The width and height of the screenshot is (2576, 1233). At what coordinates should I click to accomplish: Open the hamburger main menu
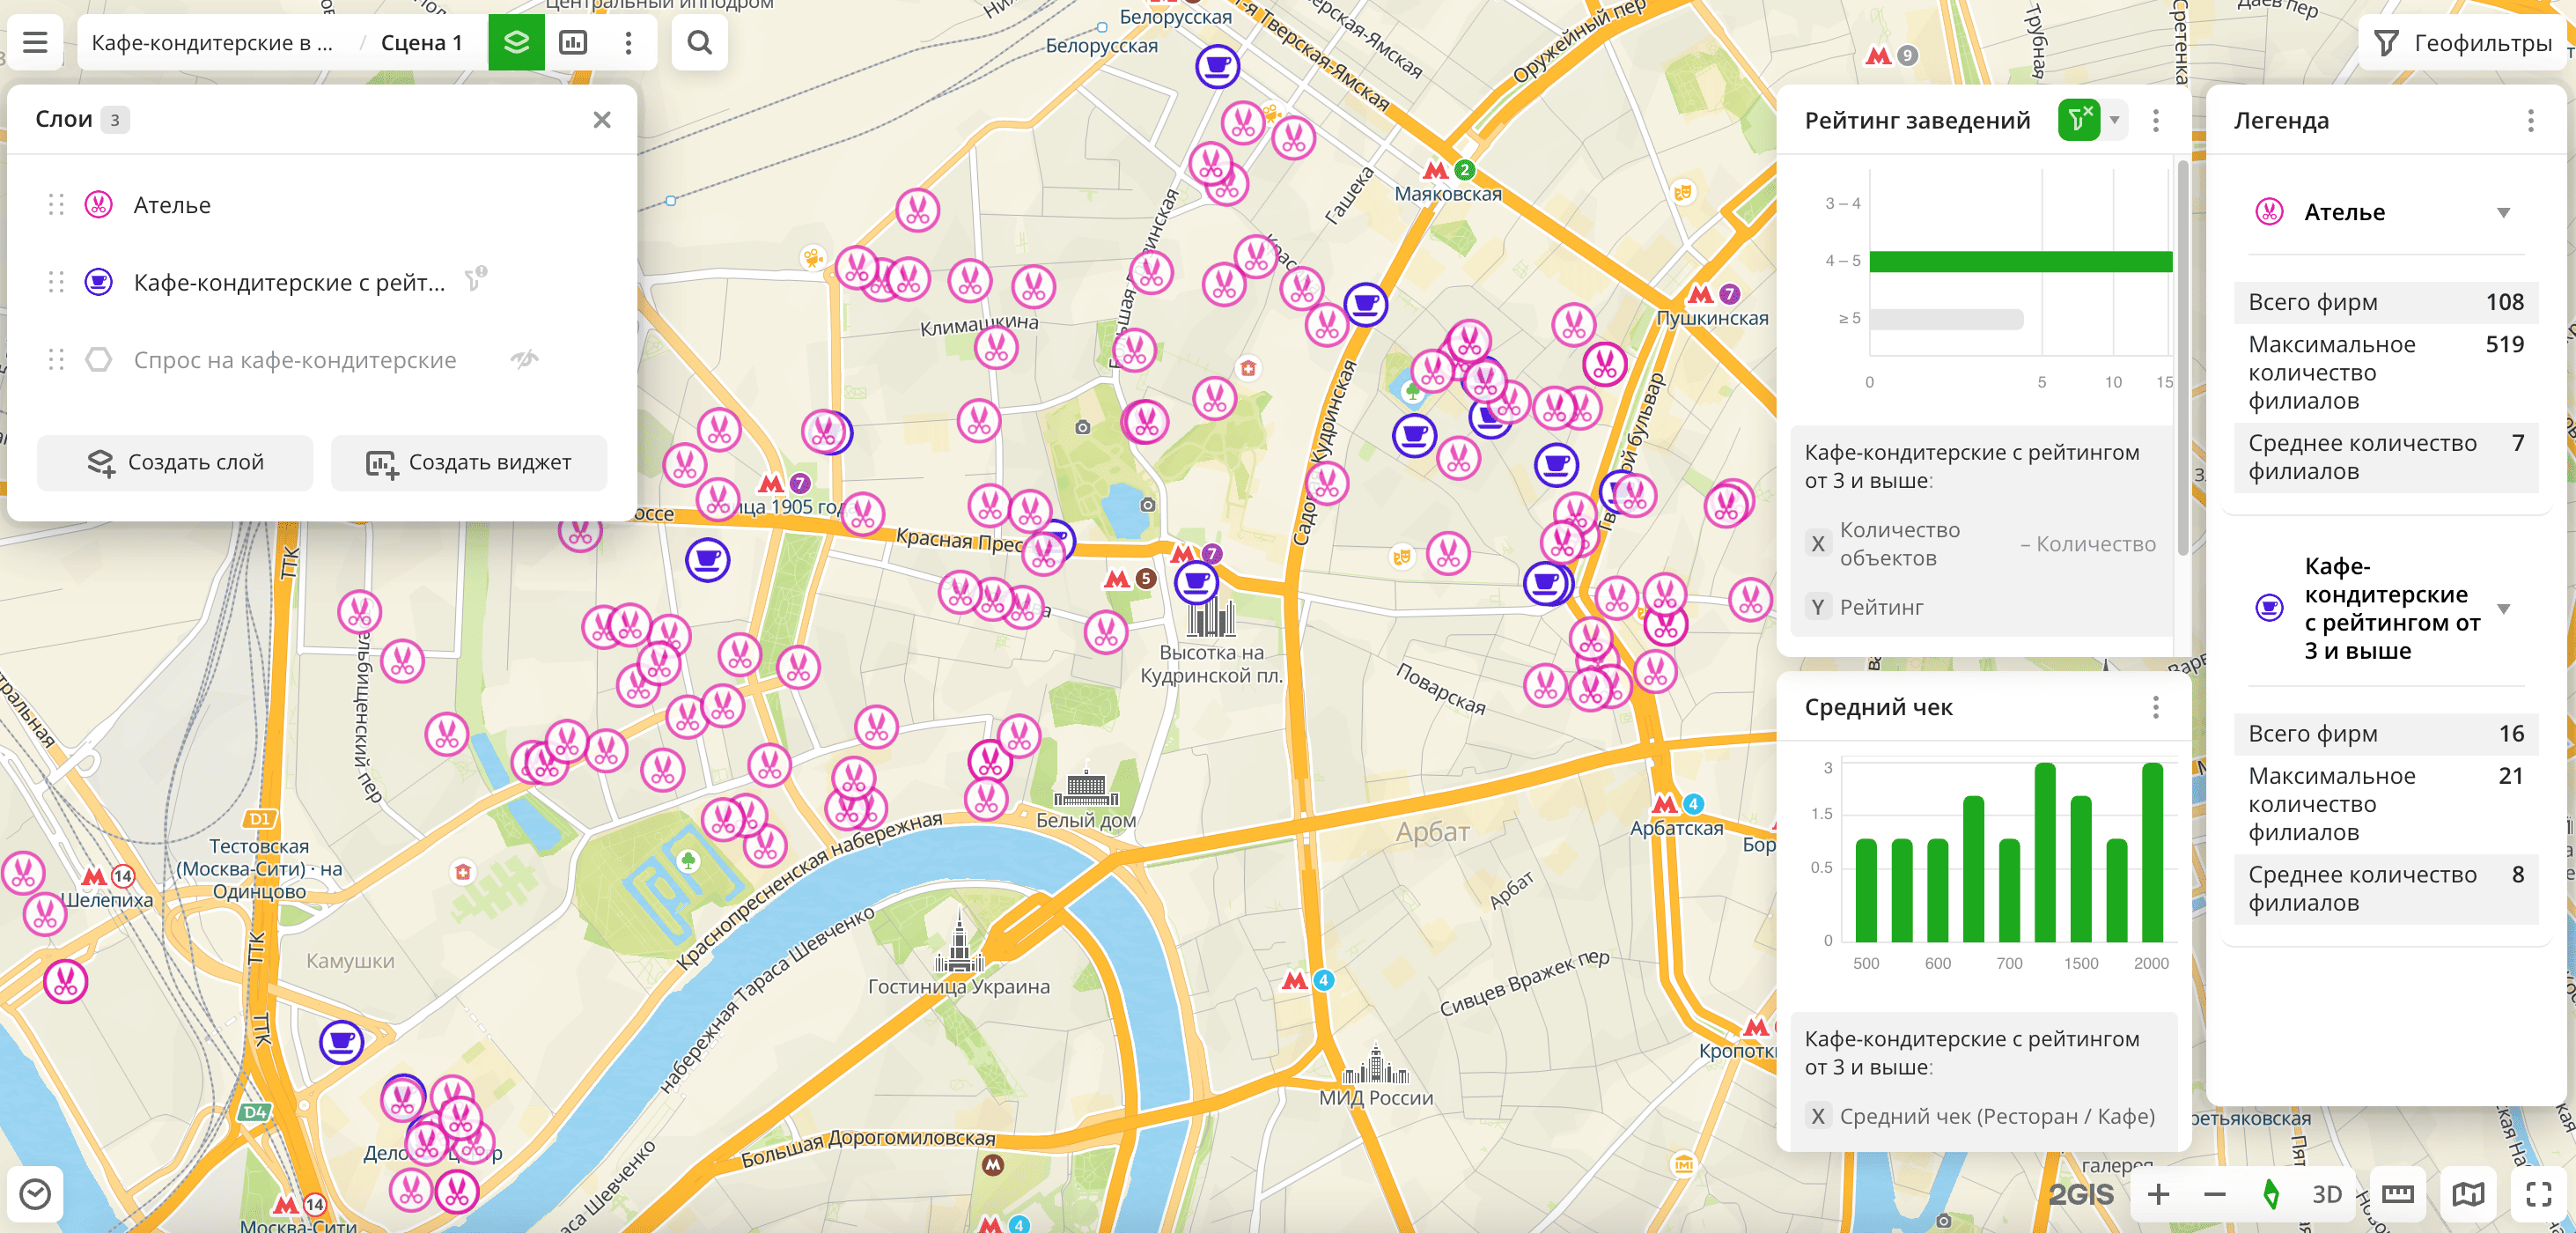[x=35, y=43]
